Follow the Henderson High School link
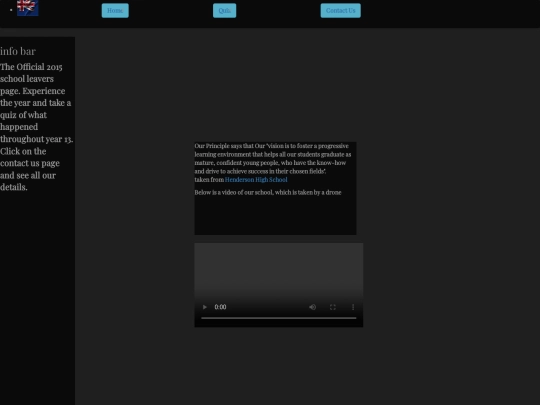Viewport: 540px width, 405px height. click(x=256, y=180)
